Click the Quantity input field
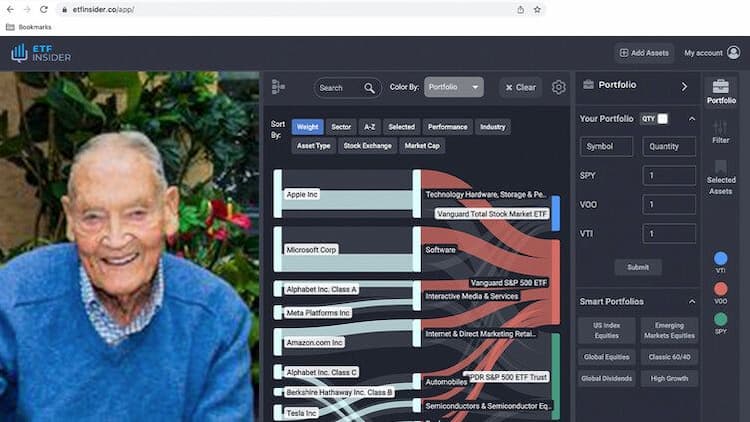Image resolution: width=750 pixels, height=422 pixels. pos(669,146)
